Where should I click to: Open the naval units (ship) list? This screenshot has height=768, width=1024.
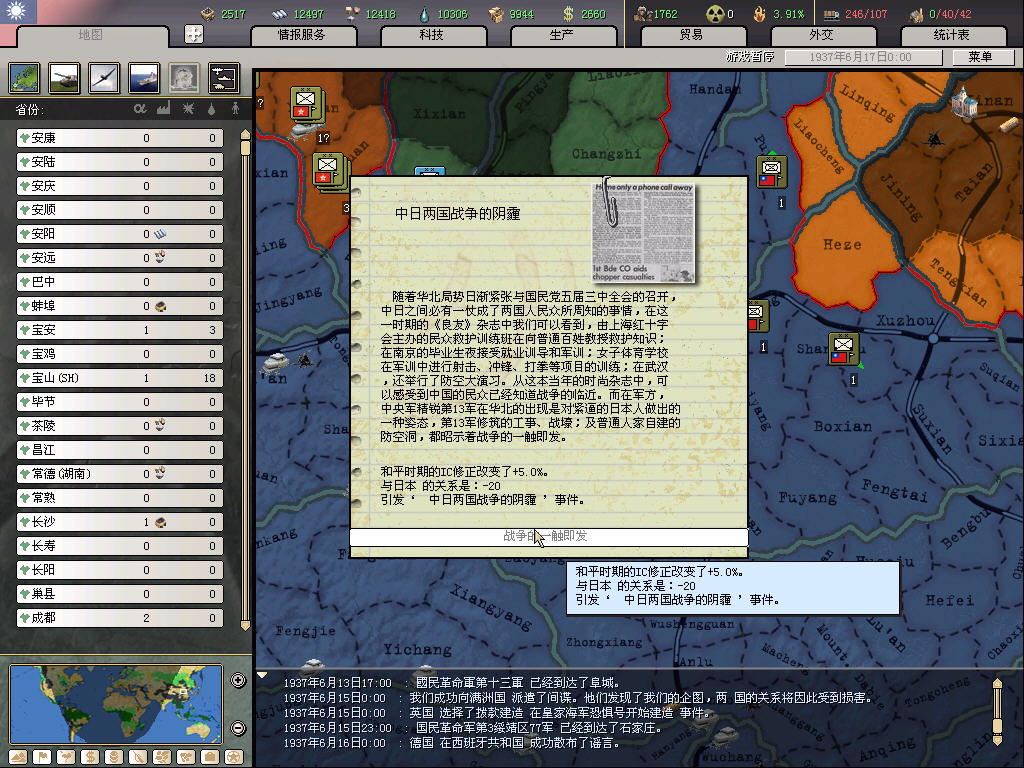tap(144, 78)
